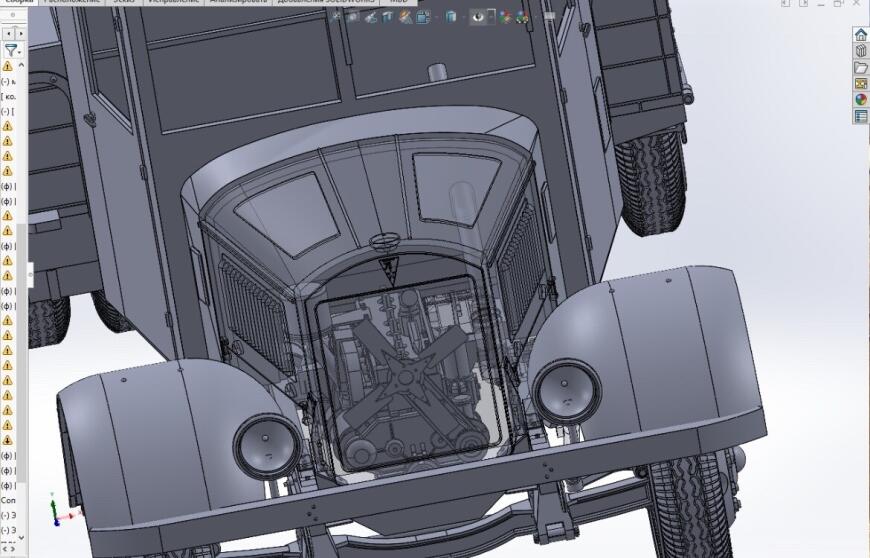Open the Appearances color wheel pane

tap(860, 99)
